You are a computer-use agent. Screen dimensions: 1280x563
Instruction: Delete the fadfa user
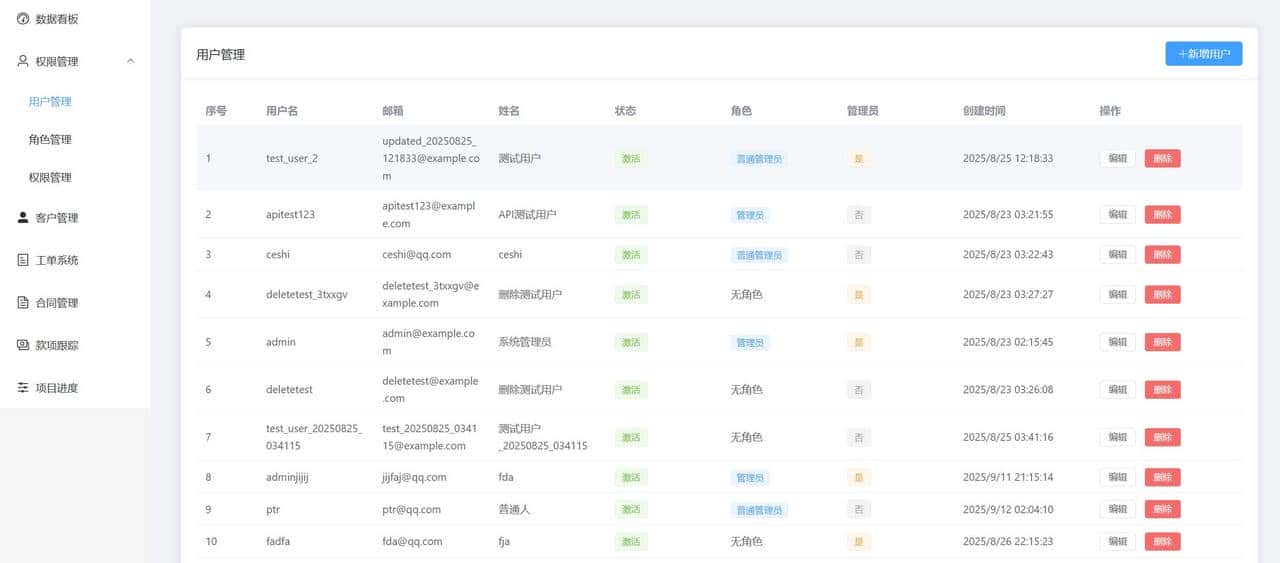[1163, 541]
